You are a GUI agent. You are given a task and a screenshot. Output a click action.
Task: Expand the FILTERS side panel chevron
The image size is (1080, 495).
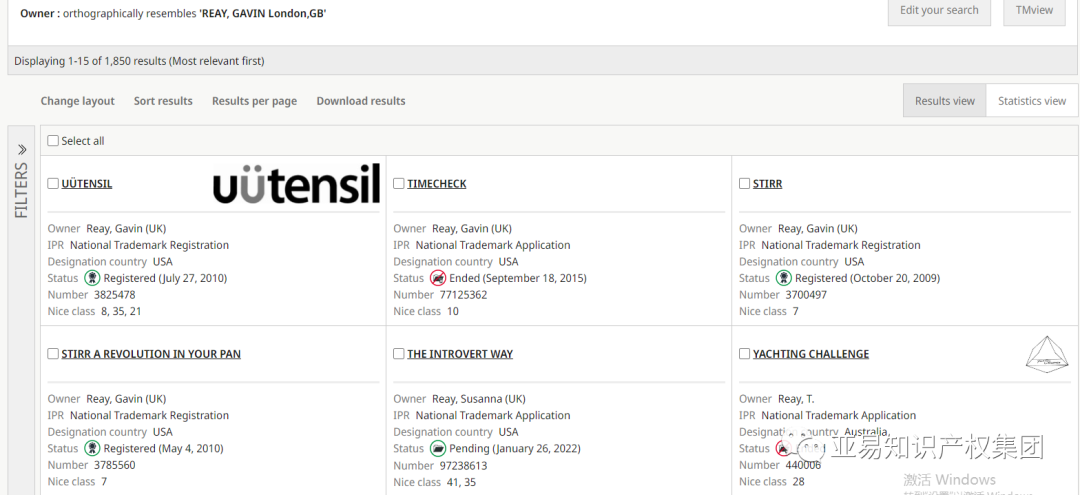click(21, 149)
